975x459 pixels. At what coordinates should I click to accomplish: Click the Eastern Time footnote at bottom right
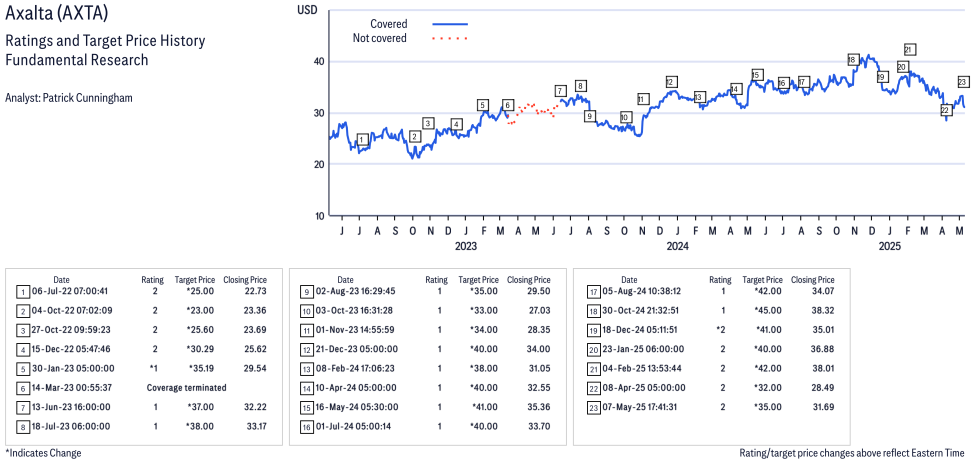(x=854, y=453)
